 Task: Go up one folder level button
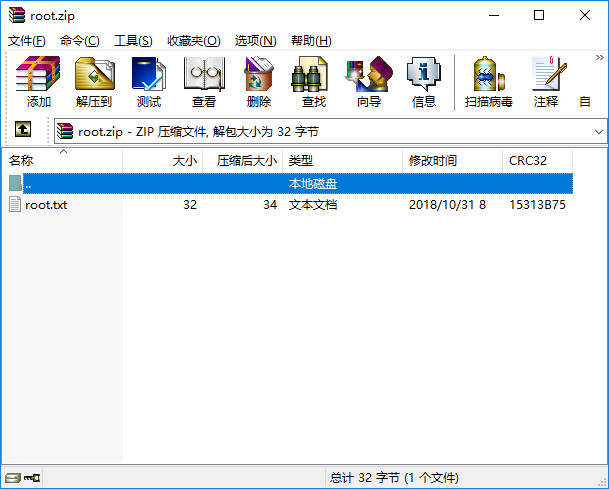coord(23,129)
